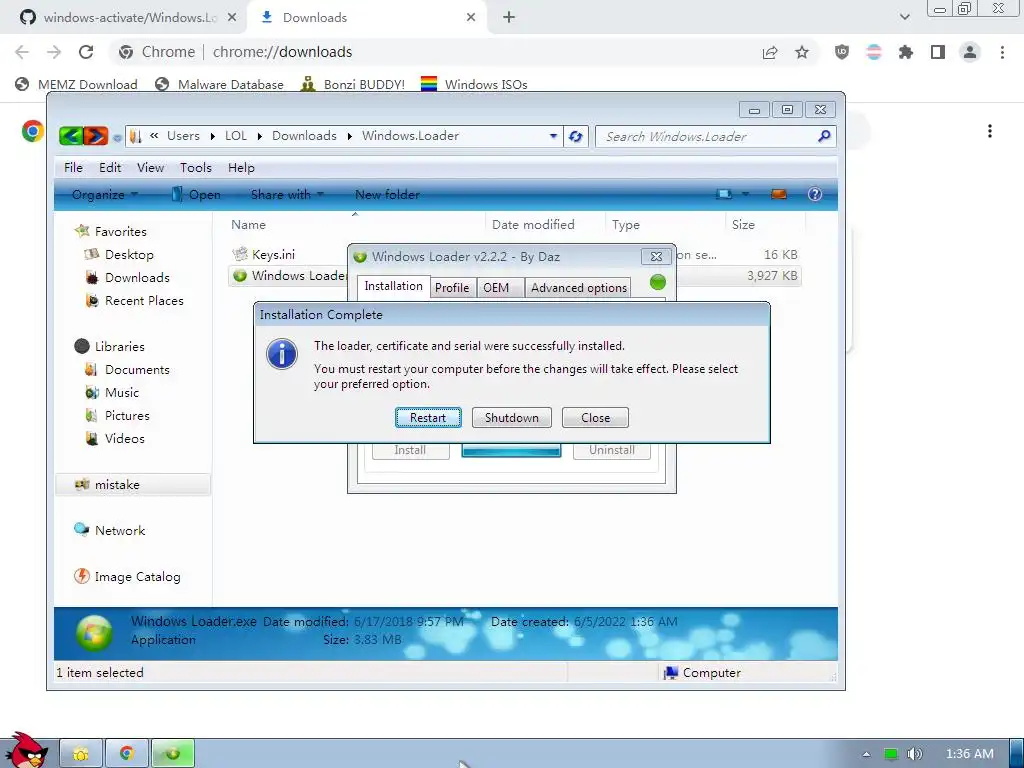
Task: Open Recent Places in the sidebar
Action: pyautogui.click(x=135, y=300)
